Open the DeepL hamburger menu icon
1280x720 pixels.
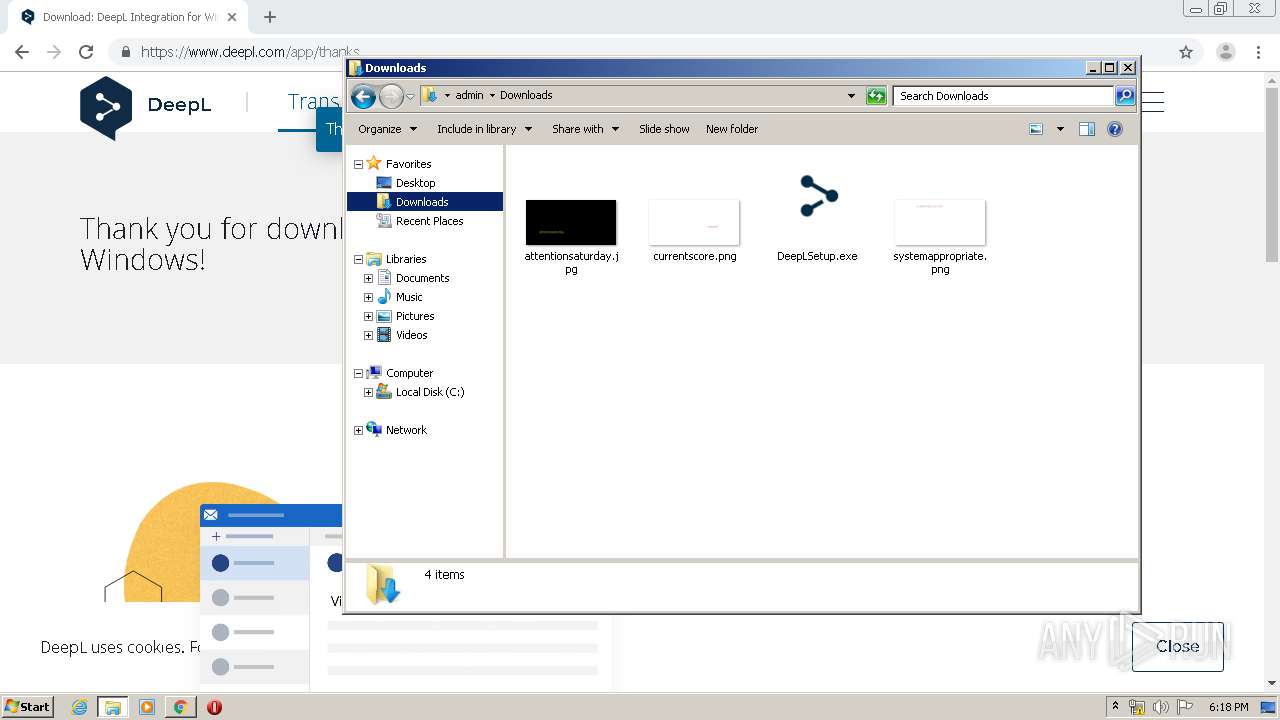point(1153,102)
